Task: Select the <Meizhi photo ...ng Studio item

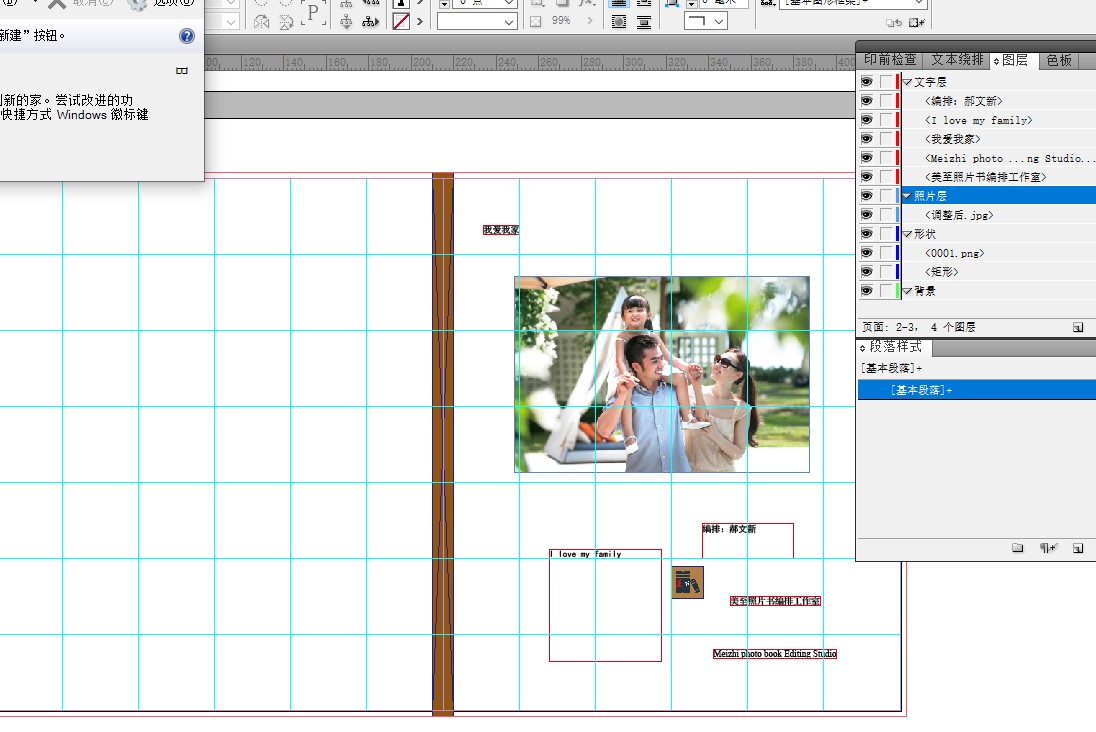Action: pos(1010,158)
